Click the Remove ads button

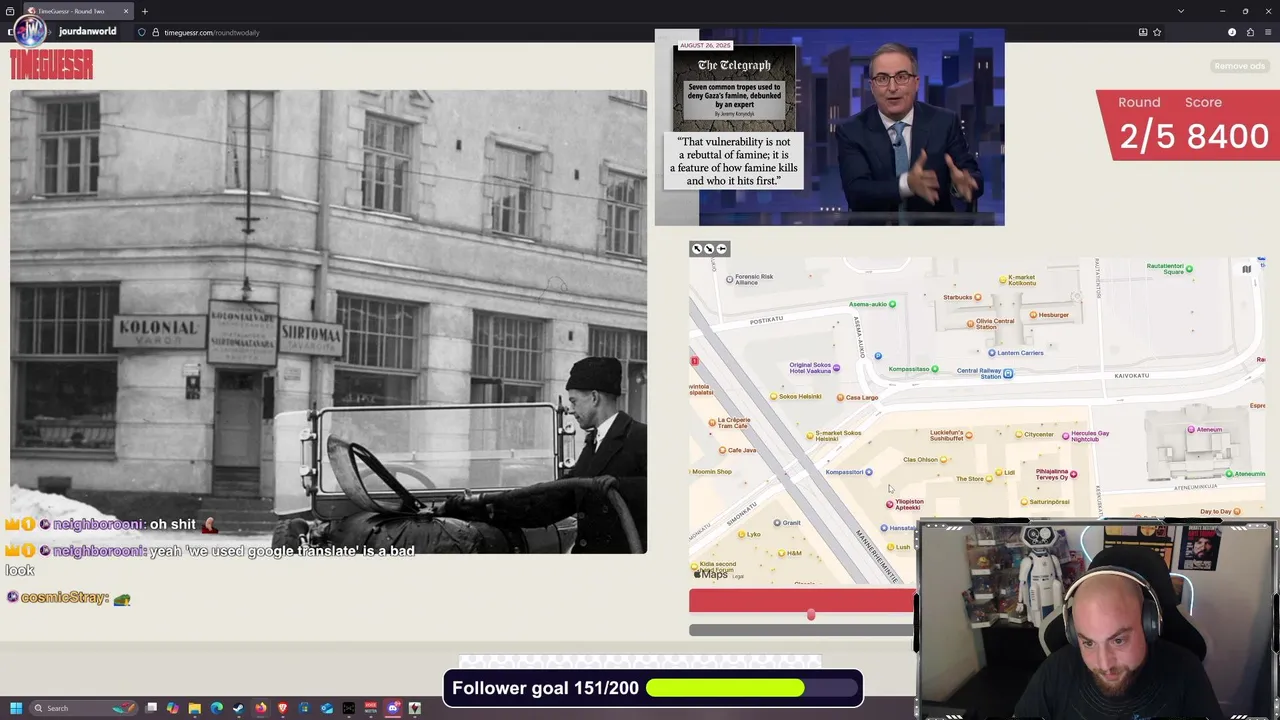(x=1239, y=66)
